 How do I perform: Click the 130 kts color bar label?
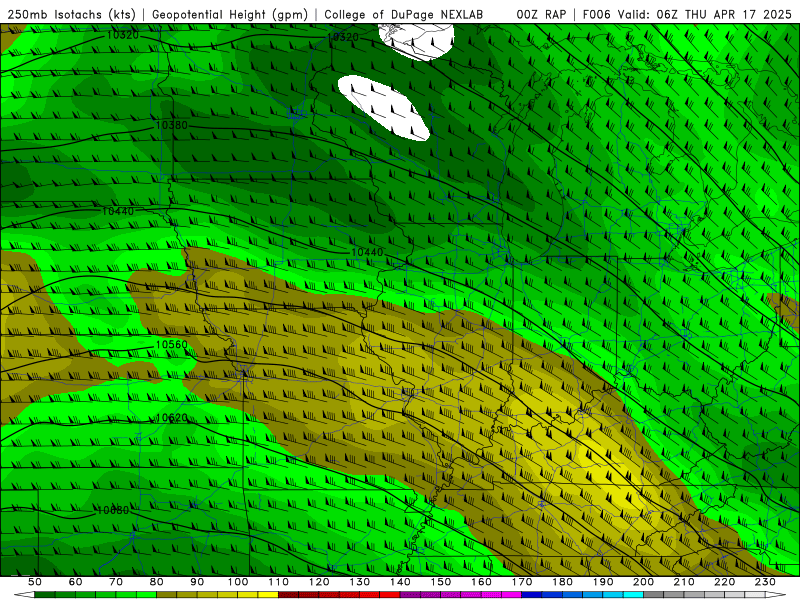pos(360,582)
